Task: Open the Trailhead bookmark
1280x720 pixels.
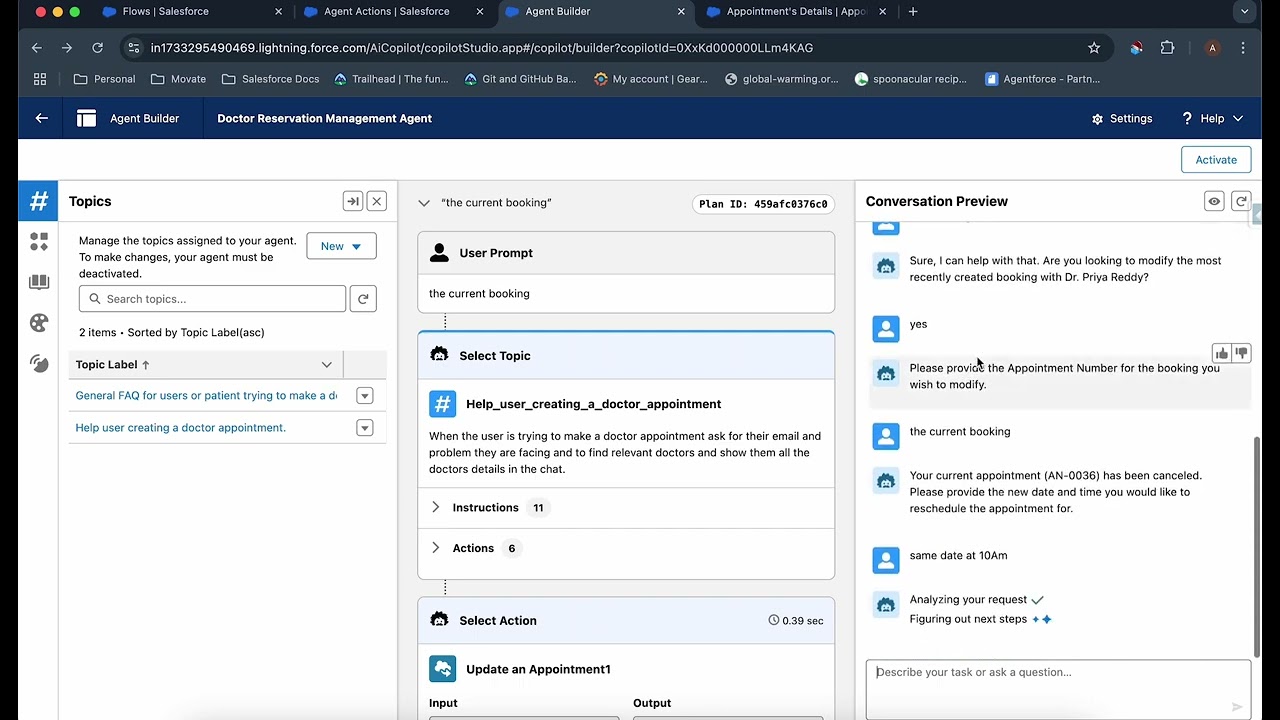Action: (391, 79)
